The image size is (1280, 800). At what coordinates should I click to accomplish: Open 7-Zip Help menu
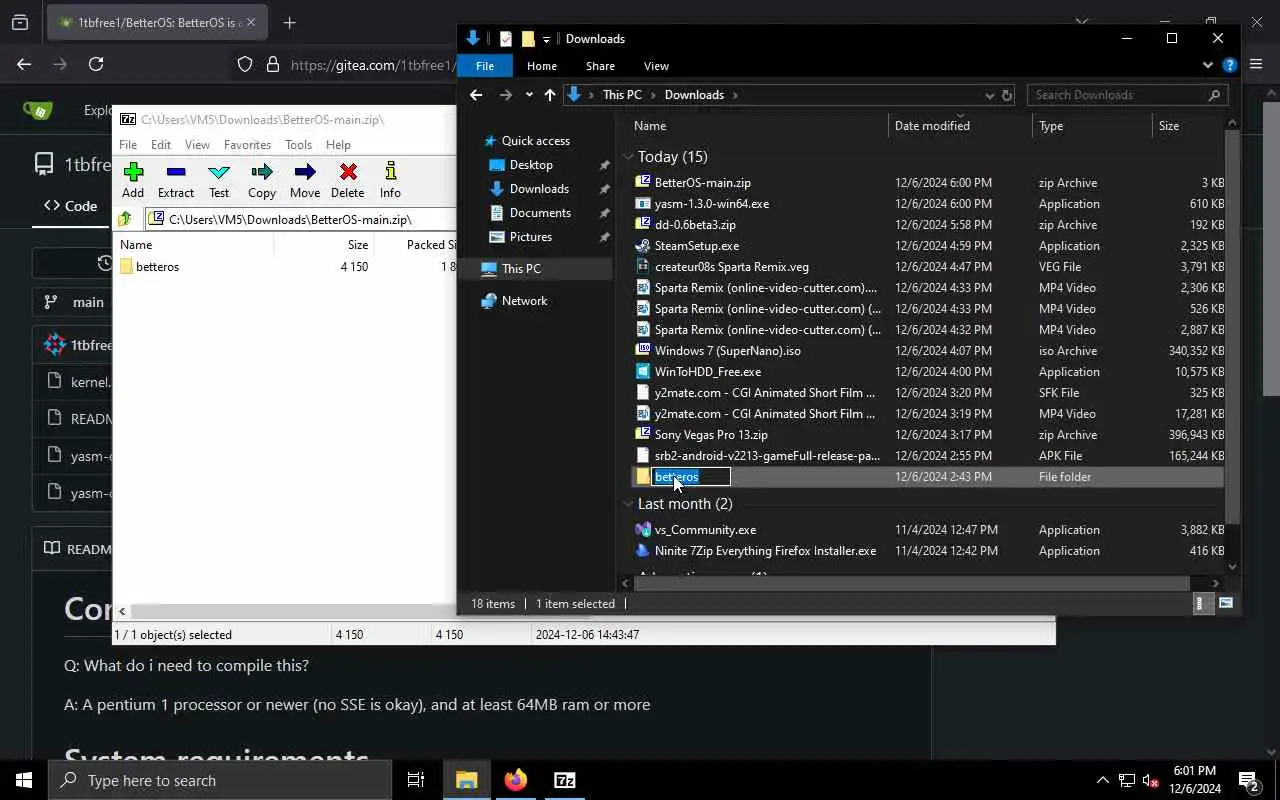pyautogui.click(x=338, y=145)
